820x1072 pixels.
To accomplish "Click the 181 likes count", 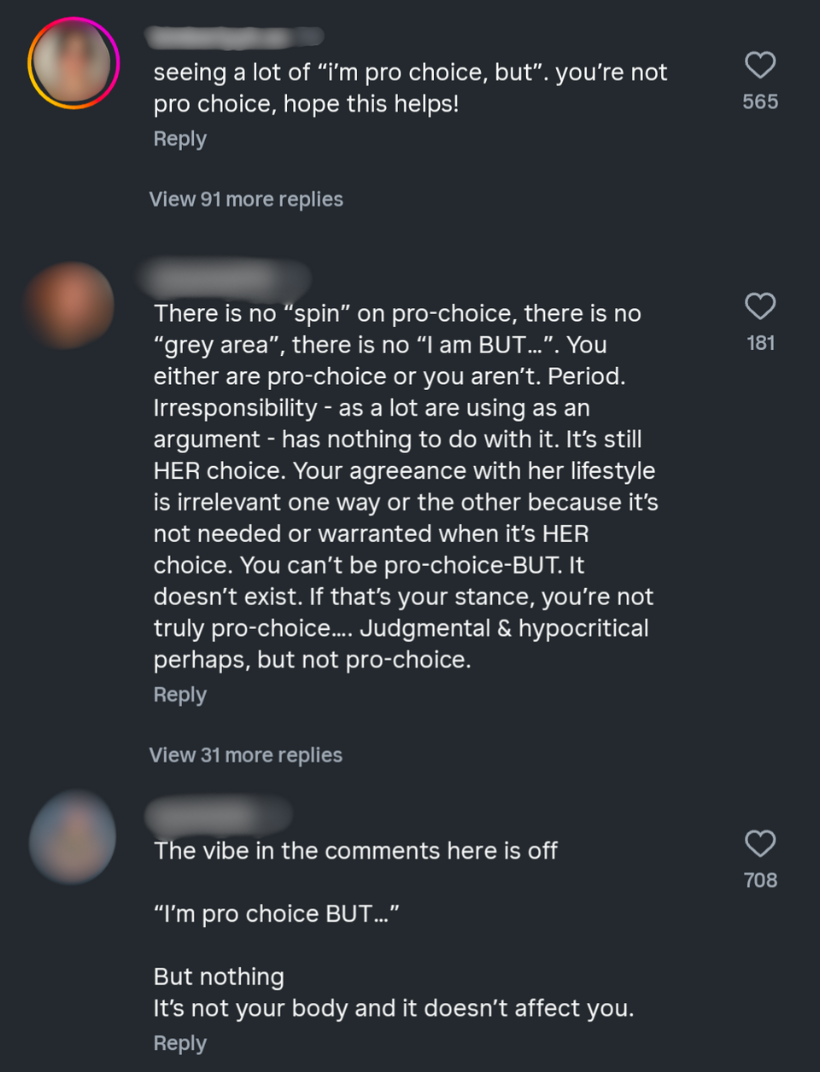I will [x=760, y=343].
